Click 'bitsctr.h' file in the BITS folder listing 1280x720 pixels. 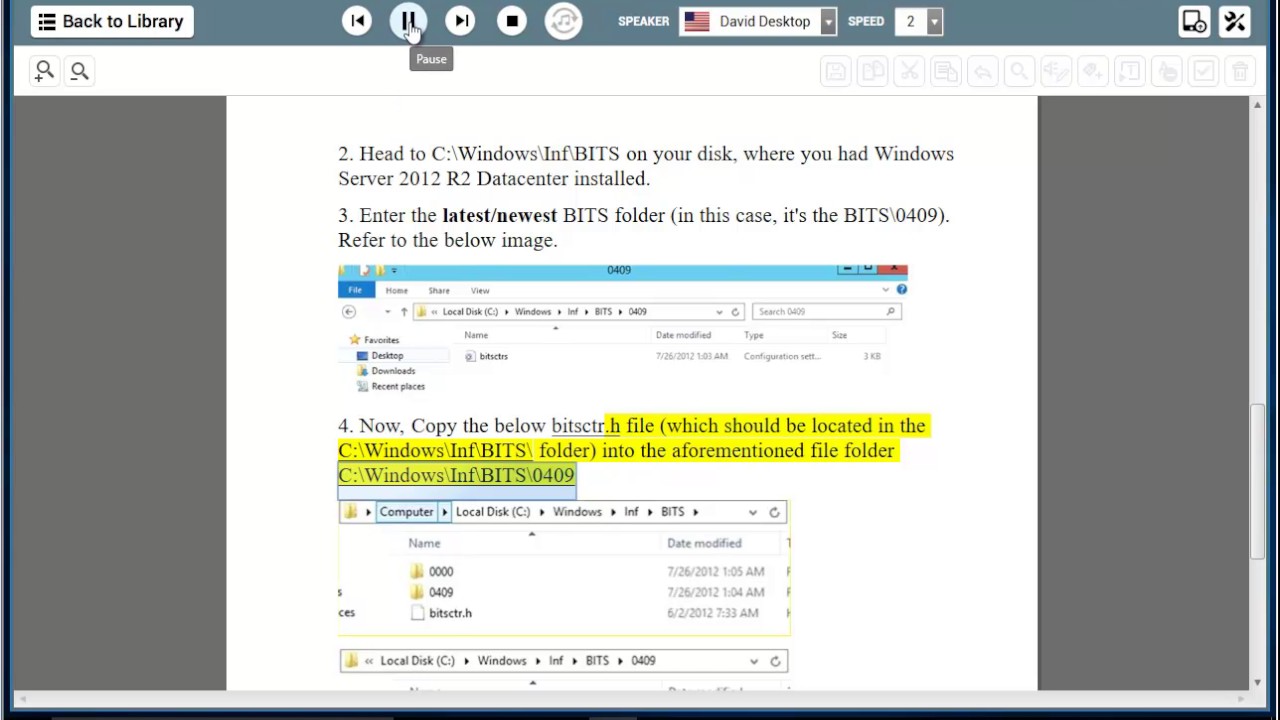pos(441,613)
